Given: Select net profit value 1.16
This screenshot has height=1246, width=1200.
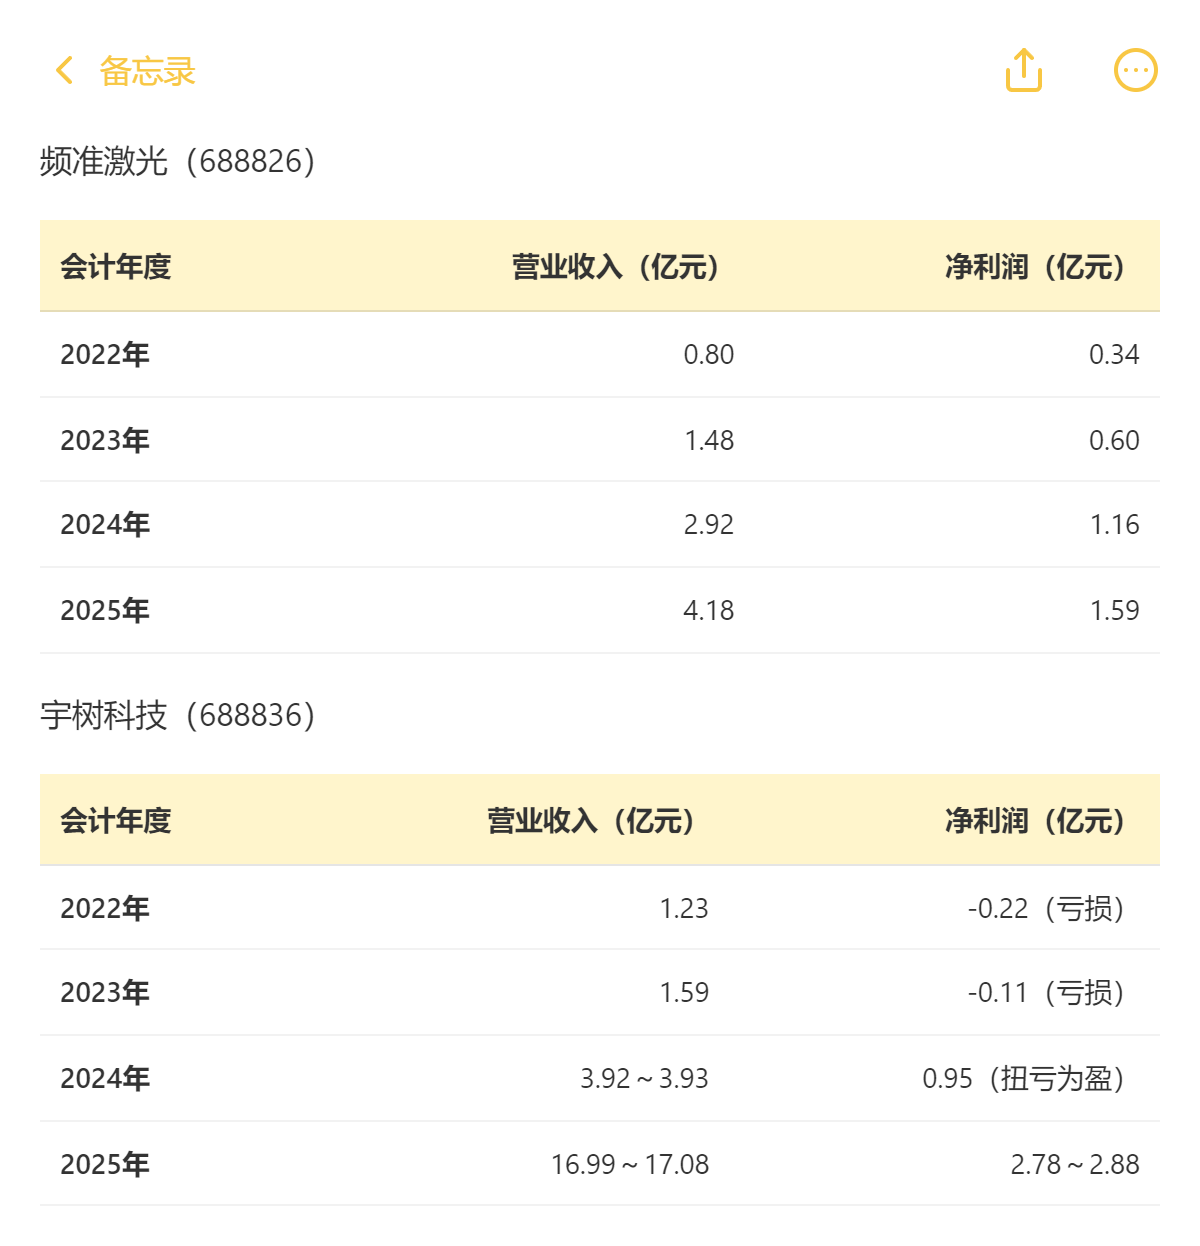Looking at the screenshot, I should tap(1115, 524).
